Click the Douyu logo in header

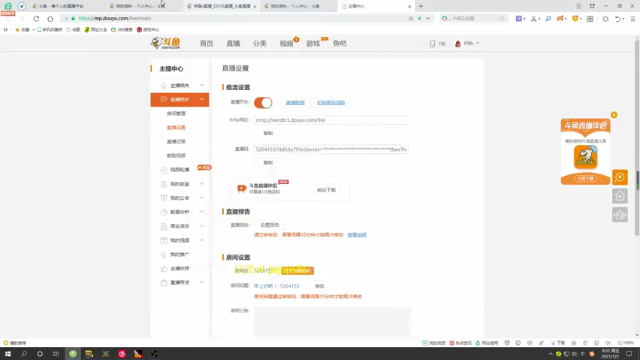coord(165,43)
